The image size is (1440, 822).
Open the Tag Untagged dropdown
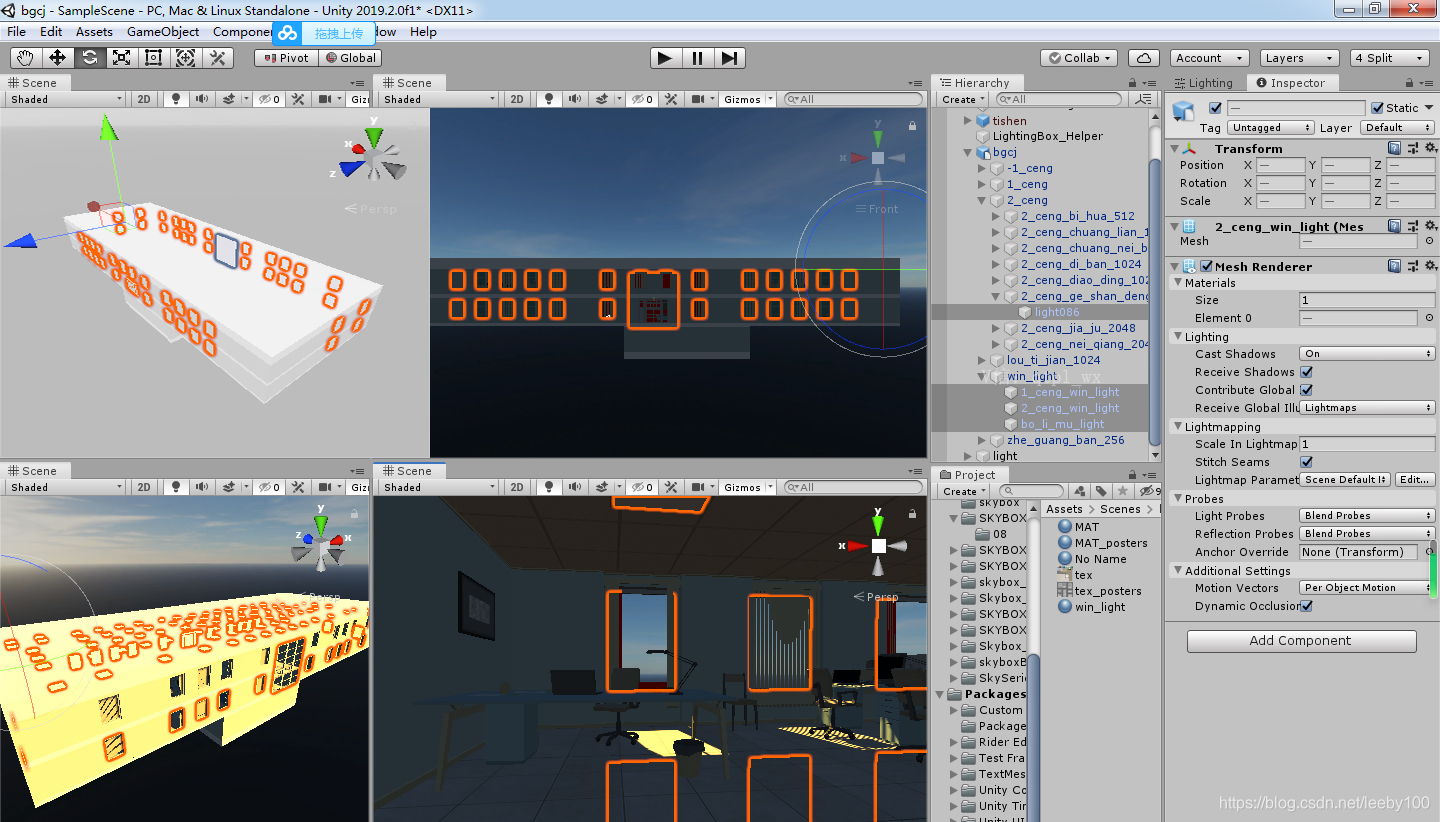1270,128
